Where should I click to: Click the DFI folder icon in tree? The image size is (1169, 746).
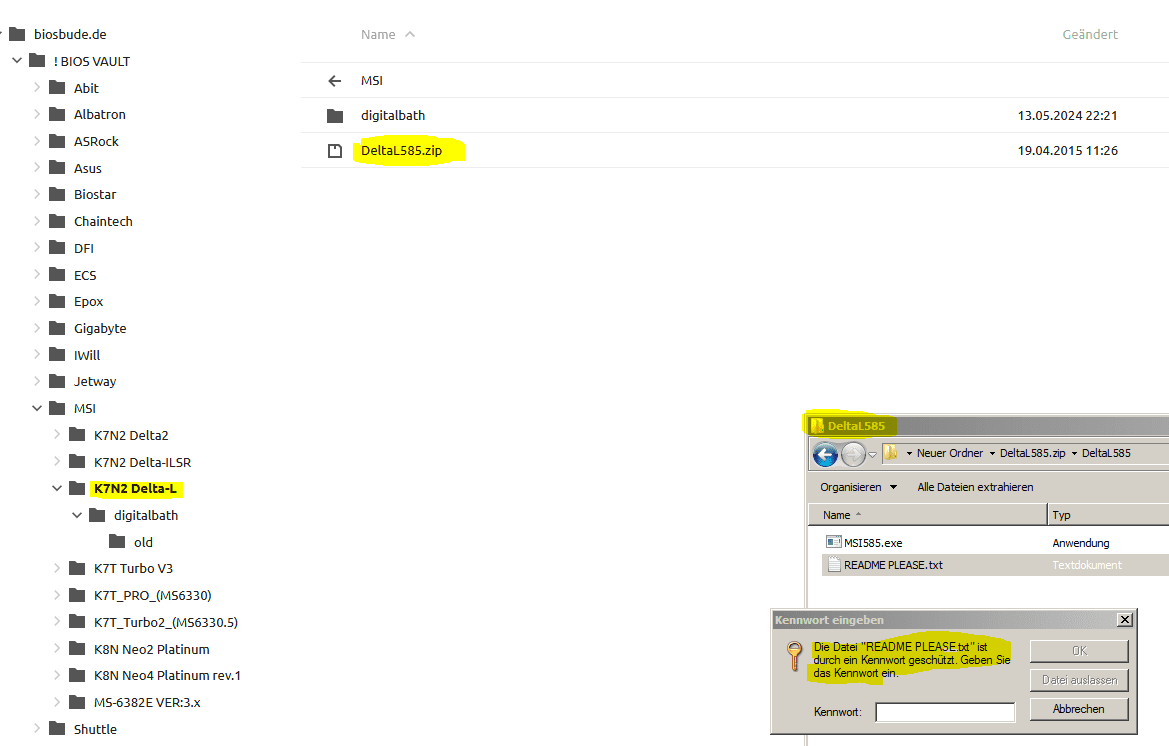pos(57,247)
